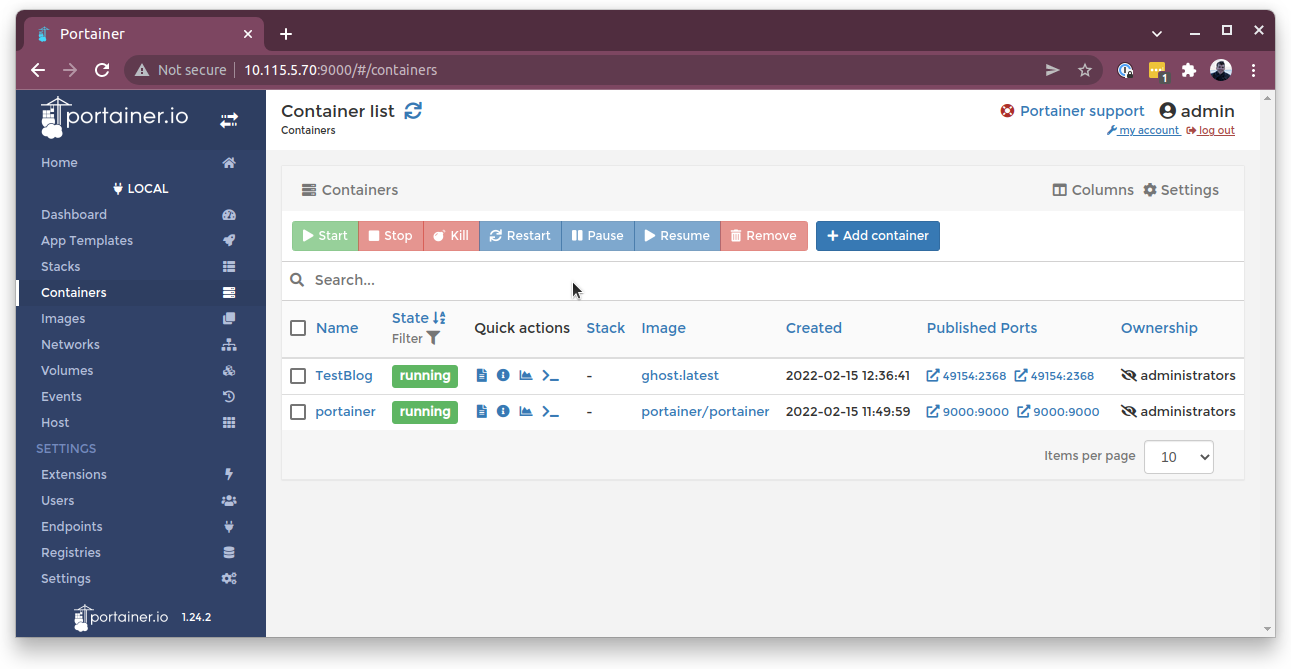The image size is (1291, 669).
Task: Open the ghost:latest image link
Action: (680, 376)
